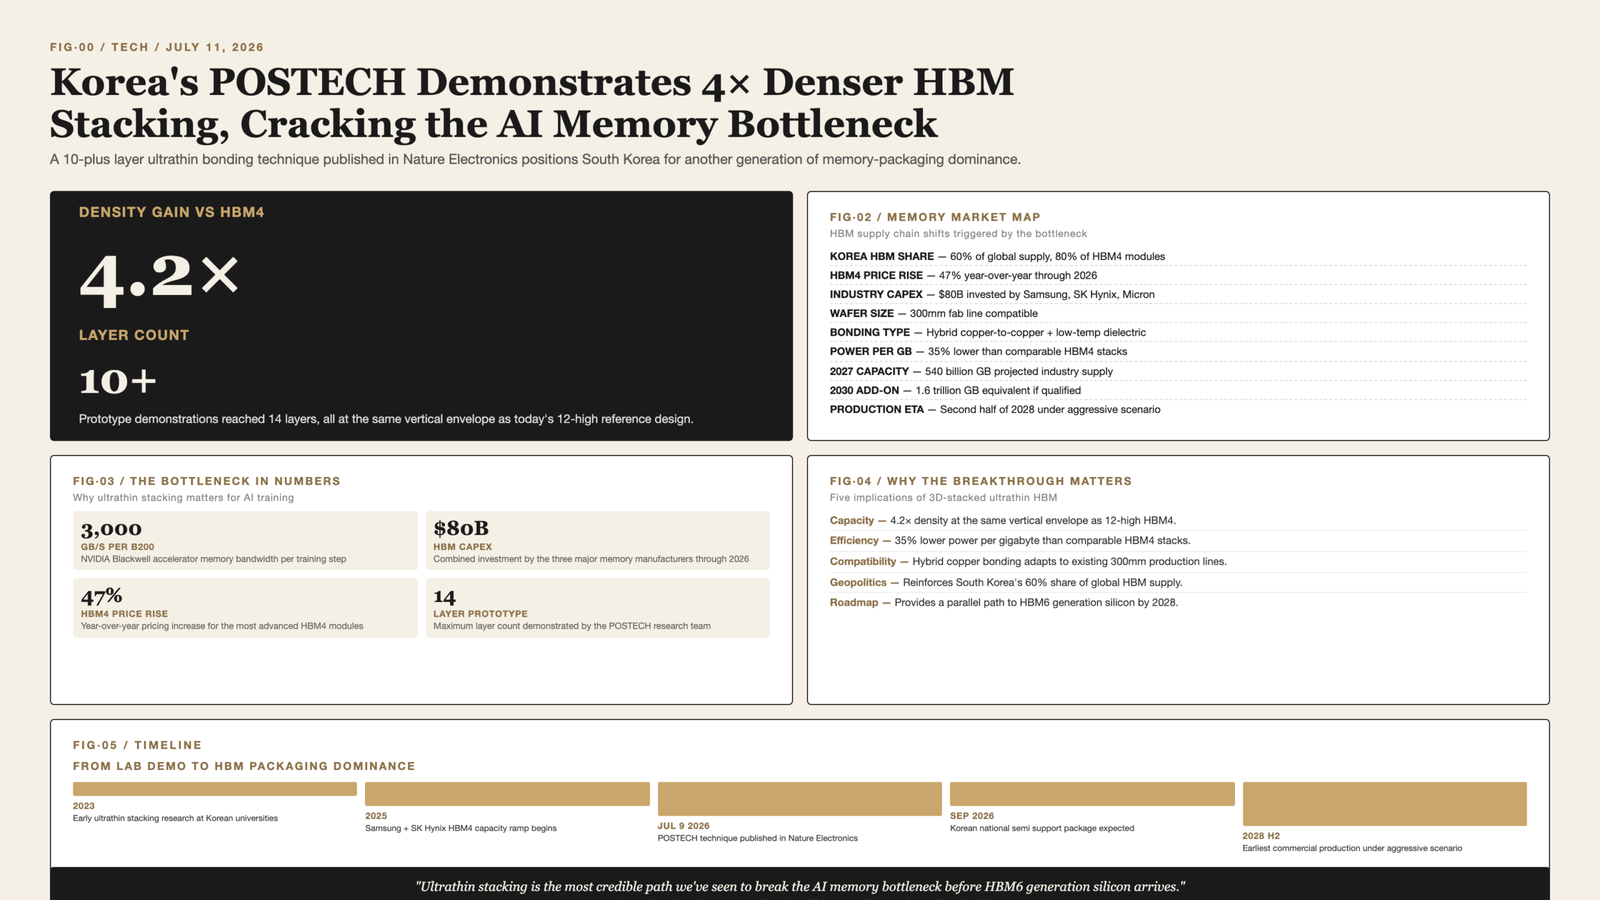Screen dimensions: 1600x900
Task: Select the 'Year-over-year pricing increase' description
Action: pyautogui.click(x=222, y=626)
